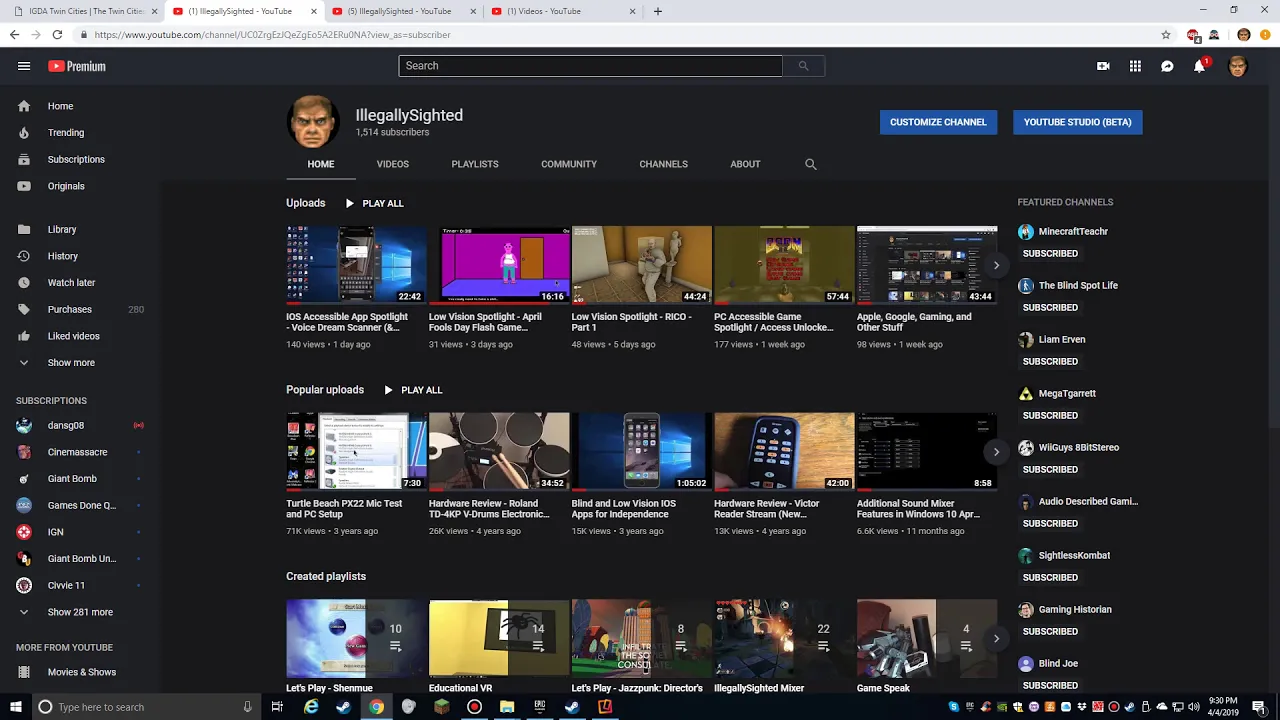Open the create video camera icon
Viewport: 1280px width, 720px height.
(1103, 66)
